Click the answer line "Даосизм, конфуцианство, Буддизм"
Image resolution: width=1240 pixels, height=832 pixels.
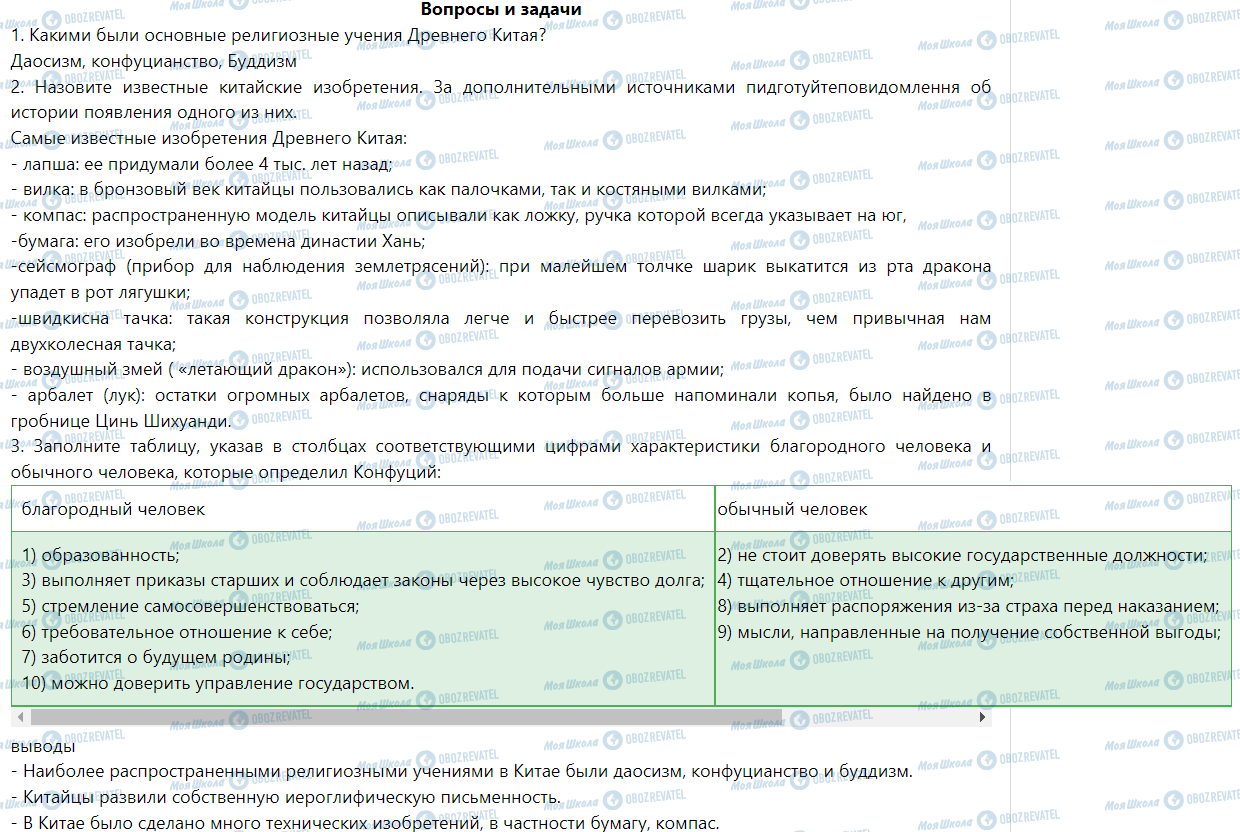[140, 61]
